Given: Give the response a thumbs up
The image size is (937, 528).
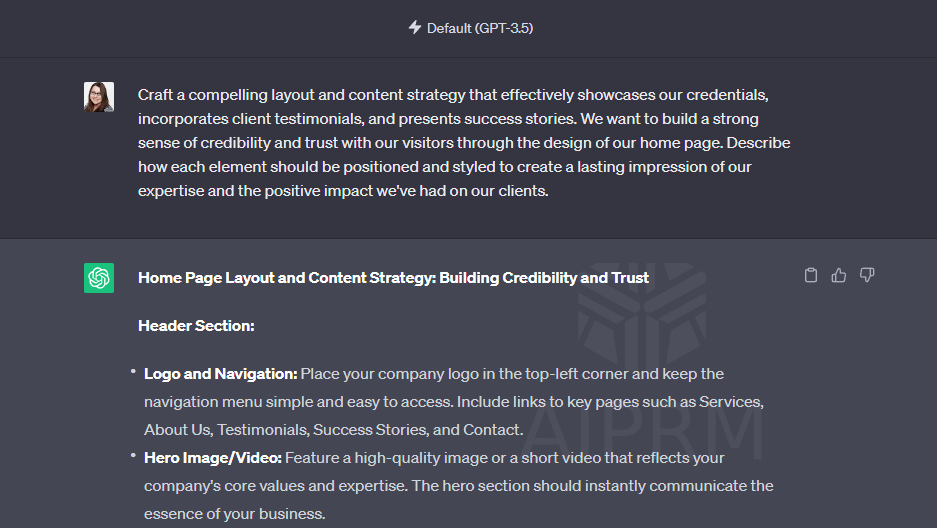Looking at the screenshot, I should (x=838, y=275).
